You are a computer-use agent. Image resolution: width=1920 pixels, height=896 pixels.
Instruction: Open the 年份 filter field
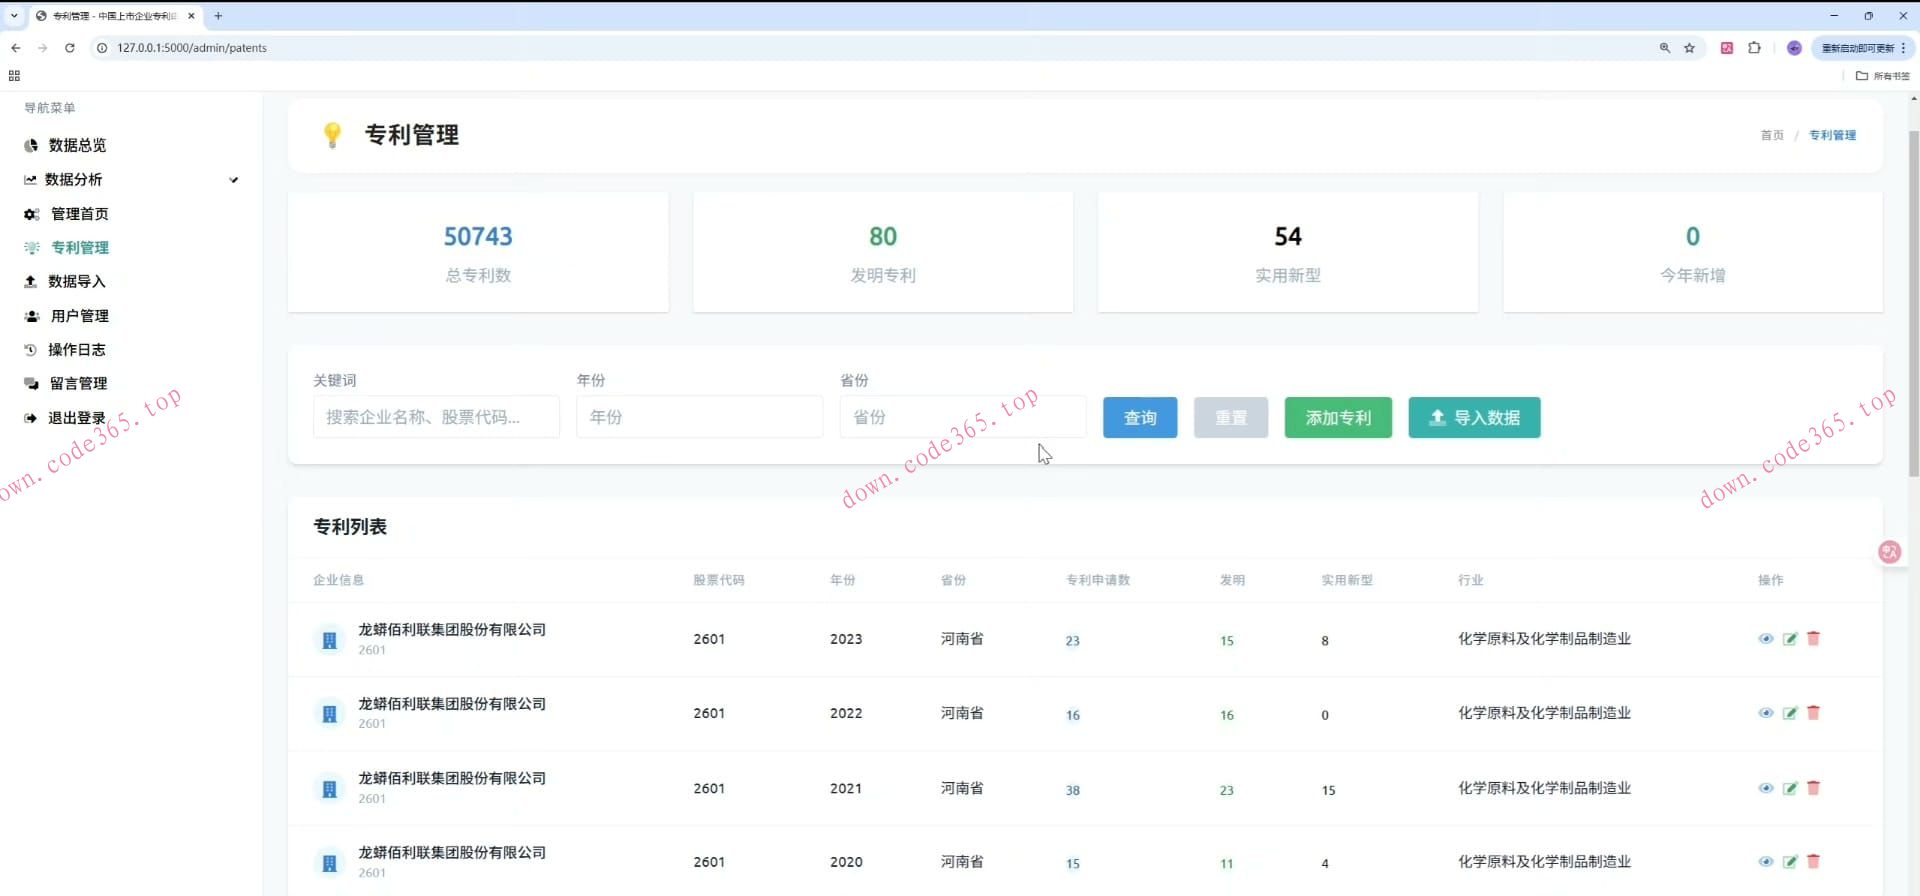[x=699, y=417]
